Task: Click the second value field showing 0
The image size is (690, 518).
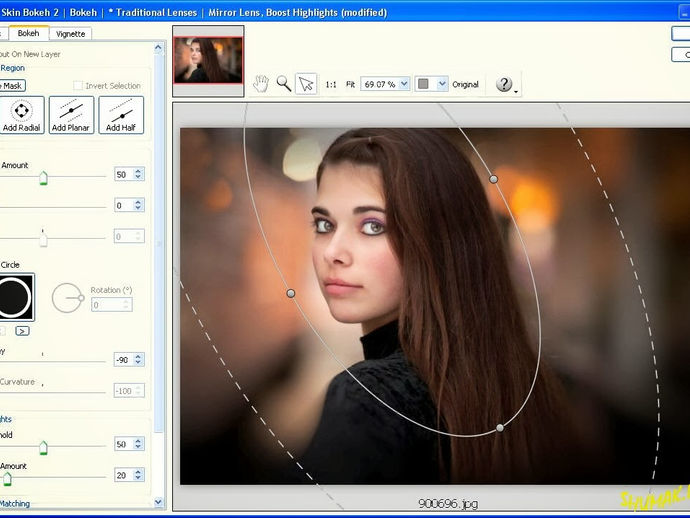Action: pyautogui.click(x=124, y=205)
